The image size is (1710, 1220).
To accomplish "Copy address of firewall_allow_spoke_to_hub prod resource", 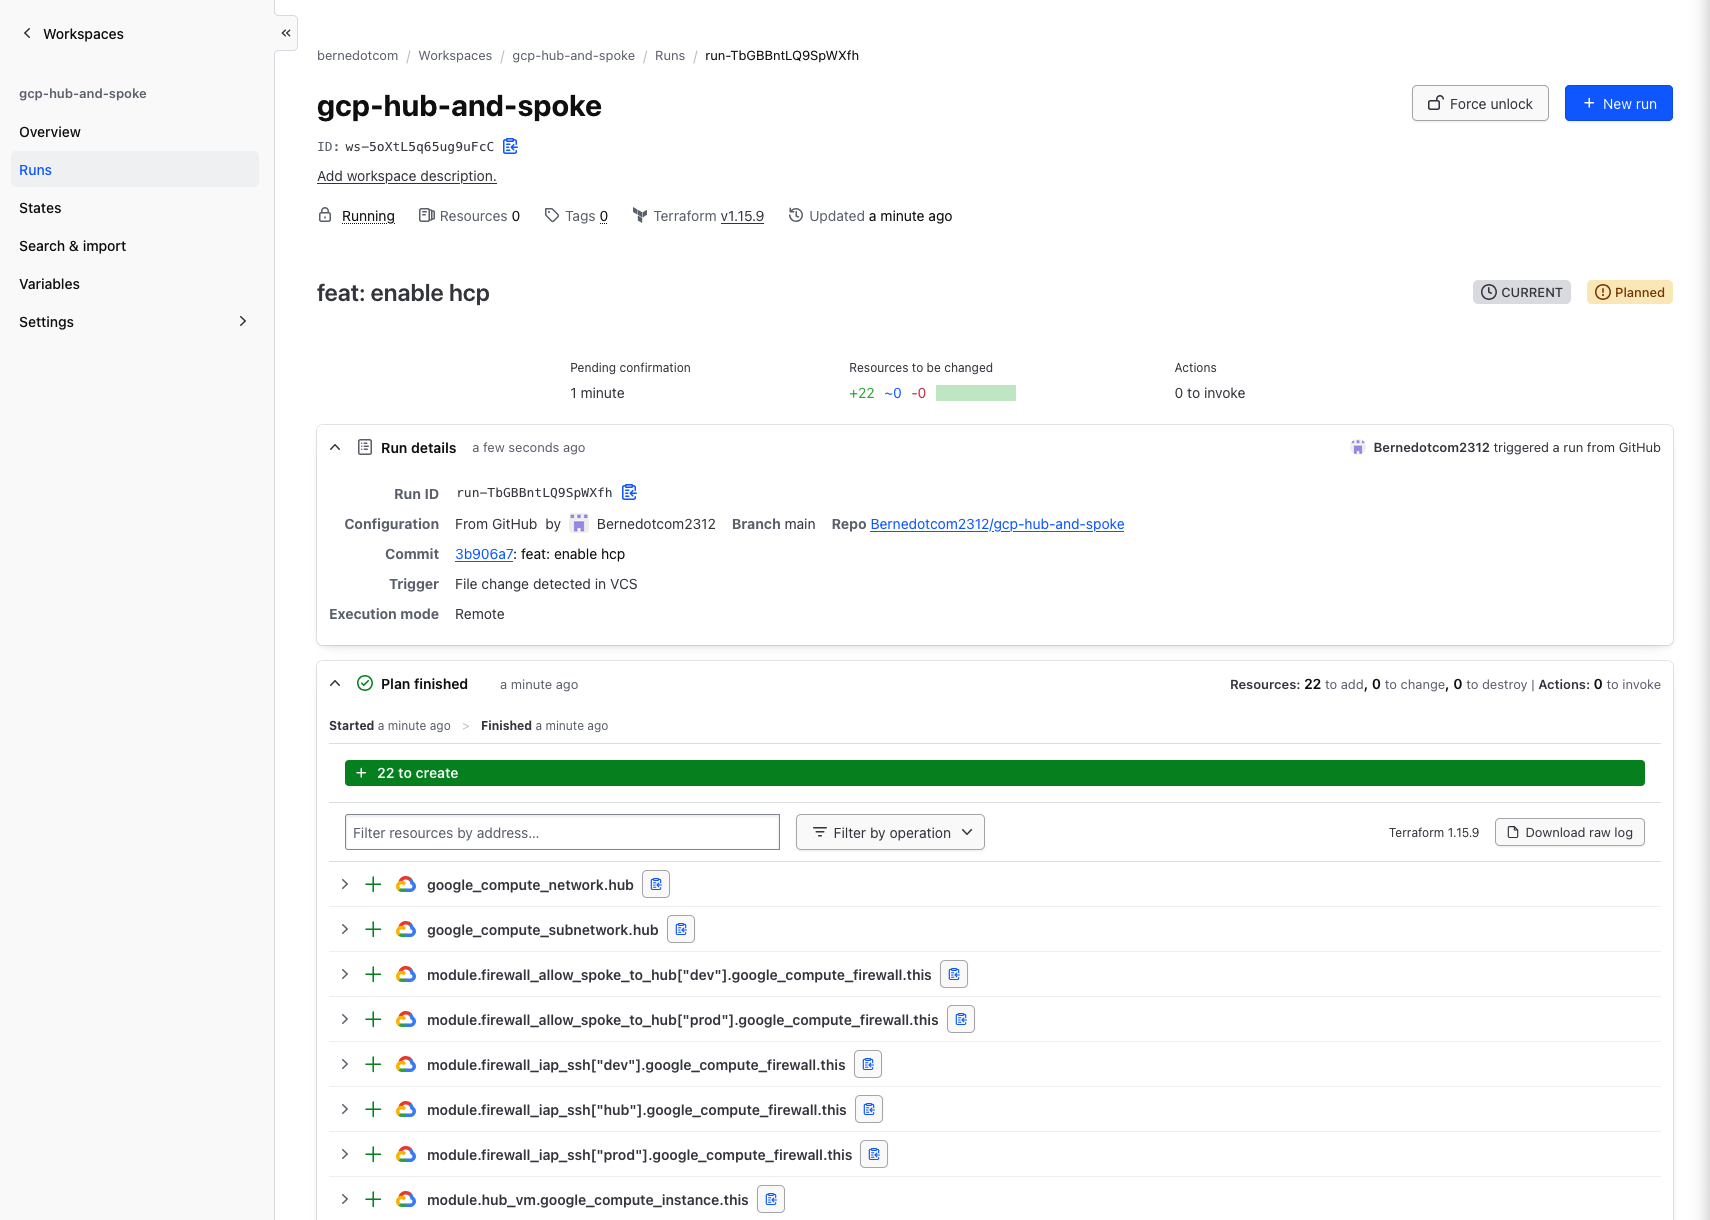I will point(961,1019).
